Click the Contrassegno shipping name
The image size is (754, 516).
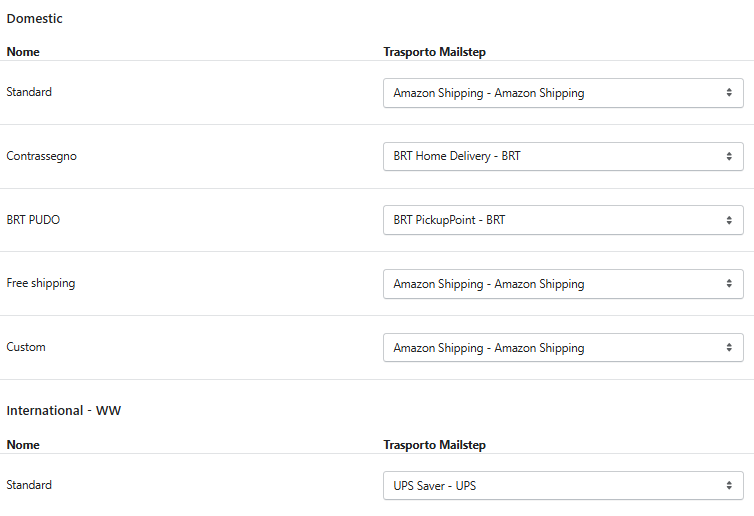41,156
